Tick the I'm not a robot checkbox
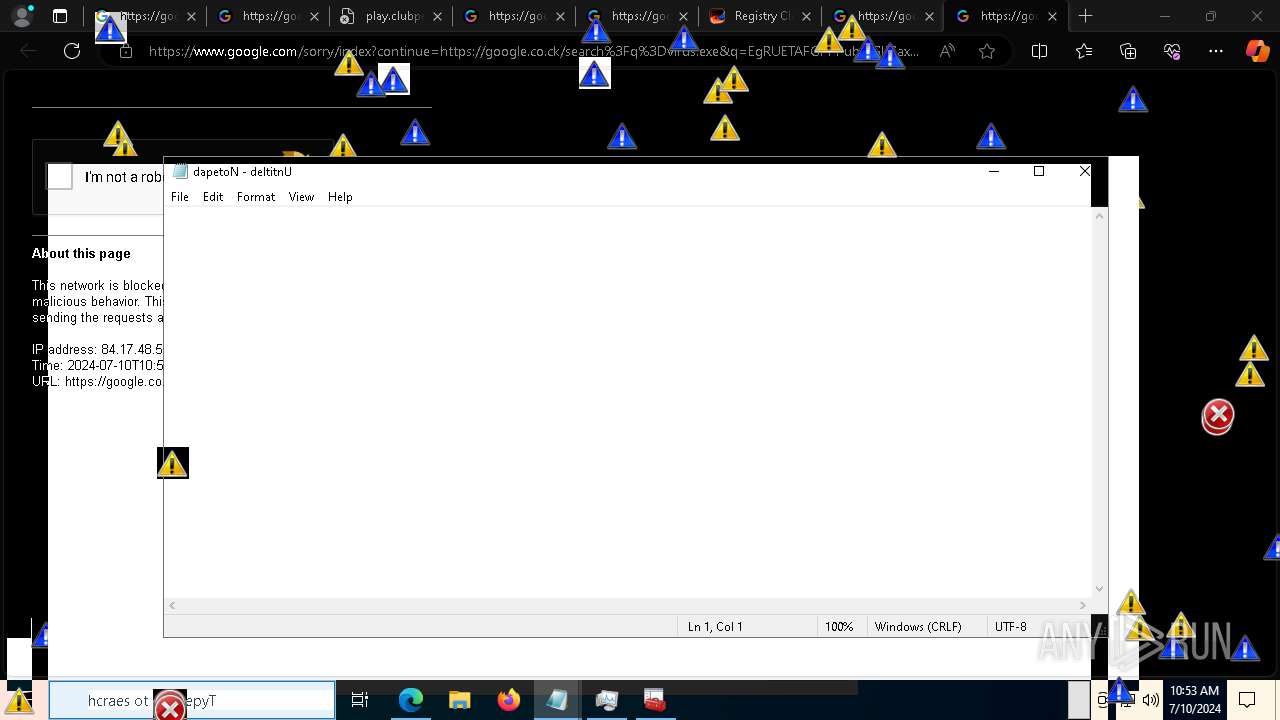The height and width of the screenshot is (720, 1280). tap(60, 177)
